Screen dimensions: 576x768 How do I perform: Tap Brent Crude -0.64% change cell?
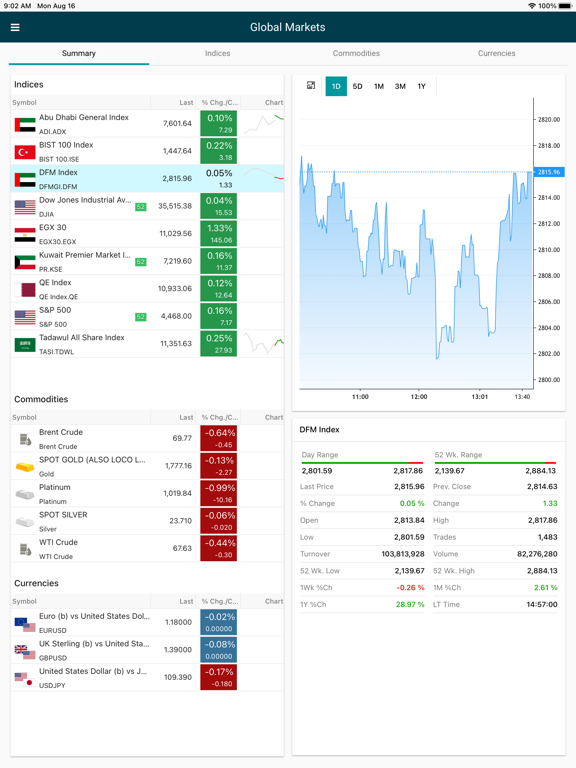click(x=218, y=438)
